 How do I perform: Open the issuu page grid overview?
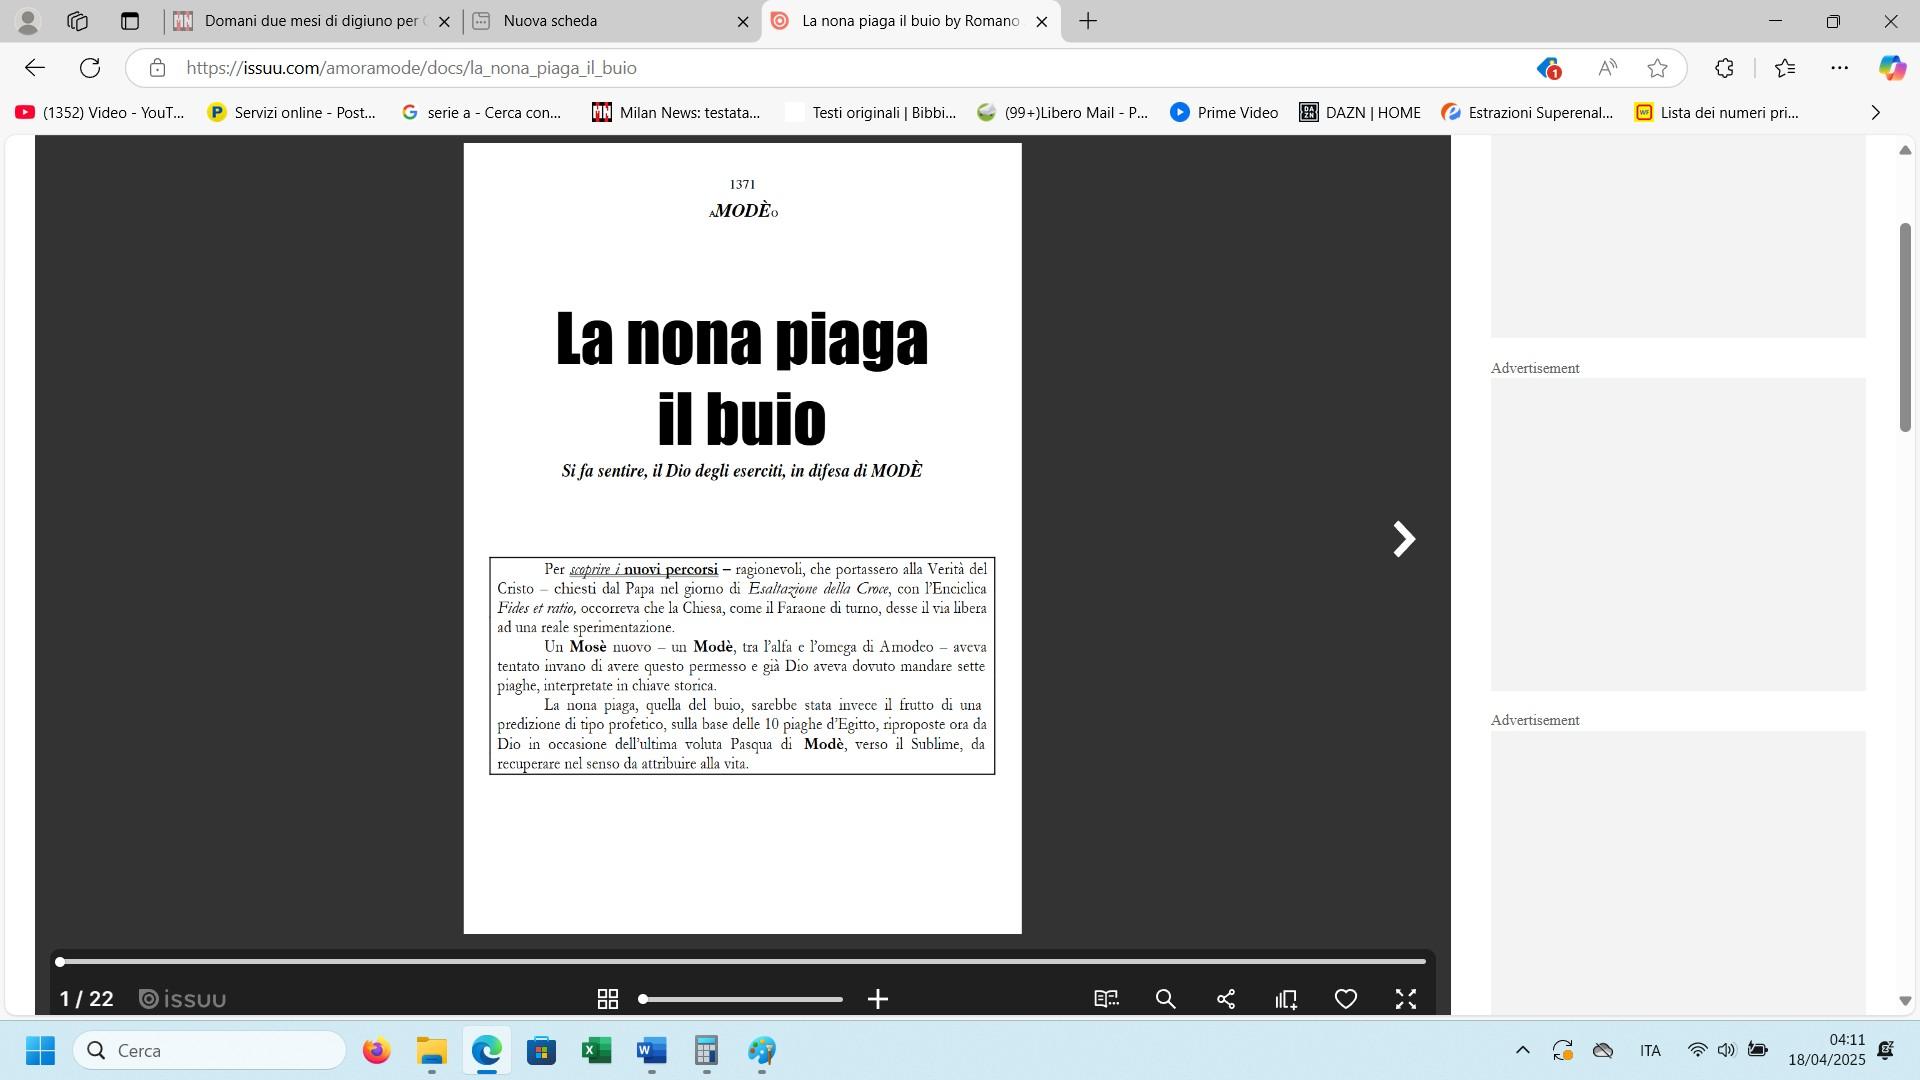tap(607, 999)
